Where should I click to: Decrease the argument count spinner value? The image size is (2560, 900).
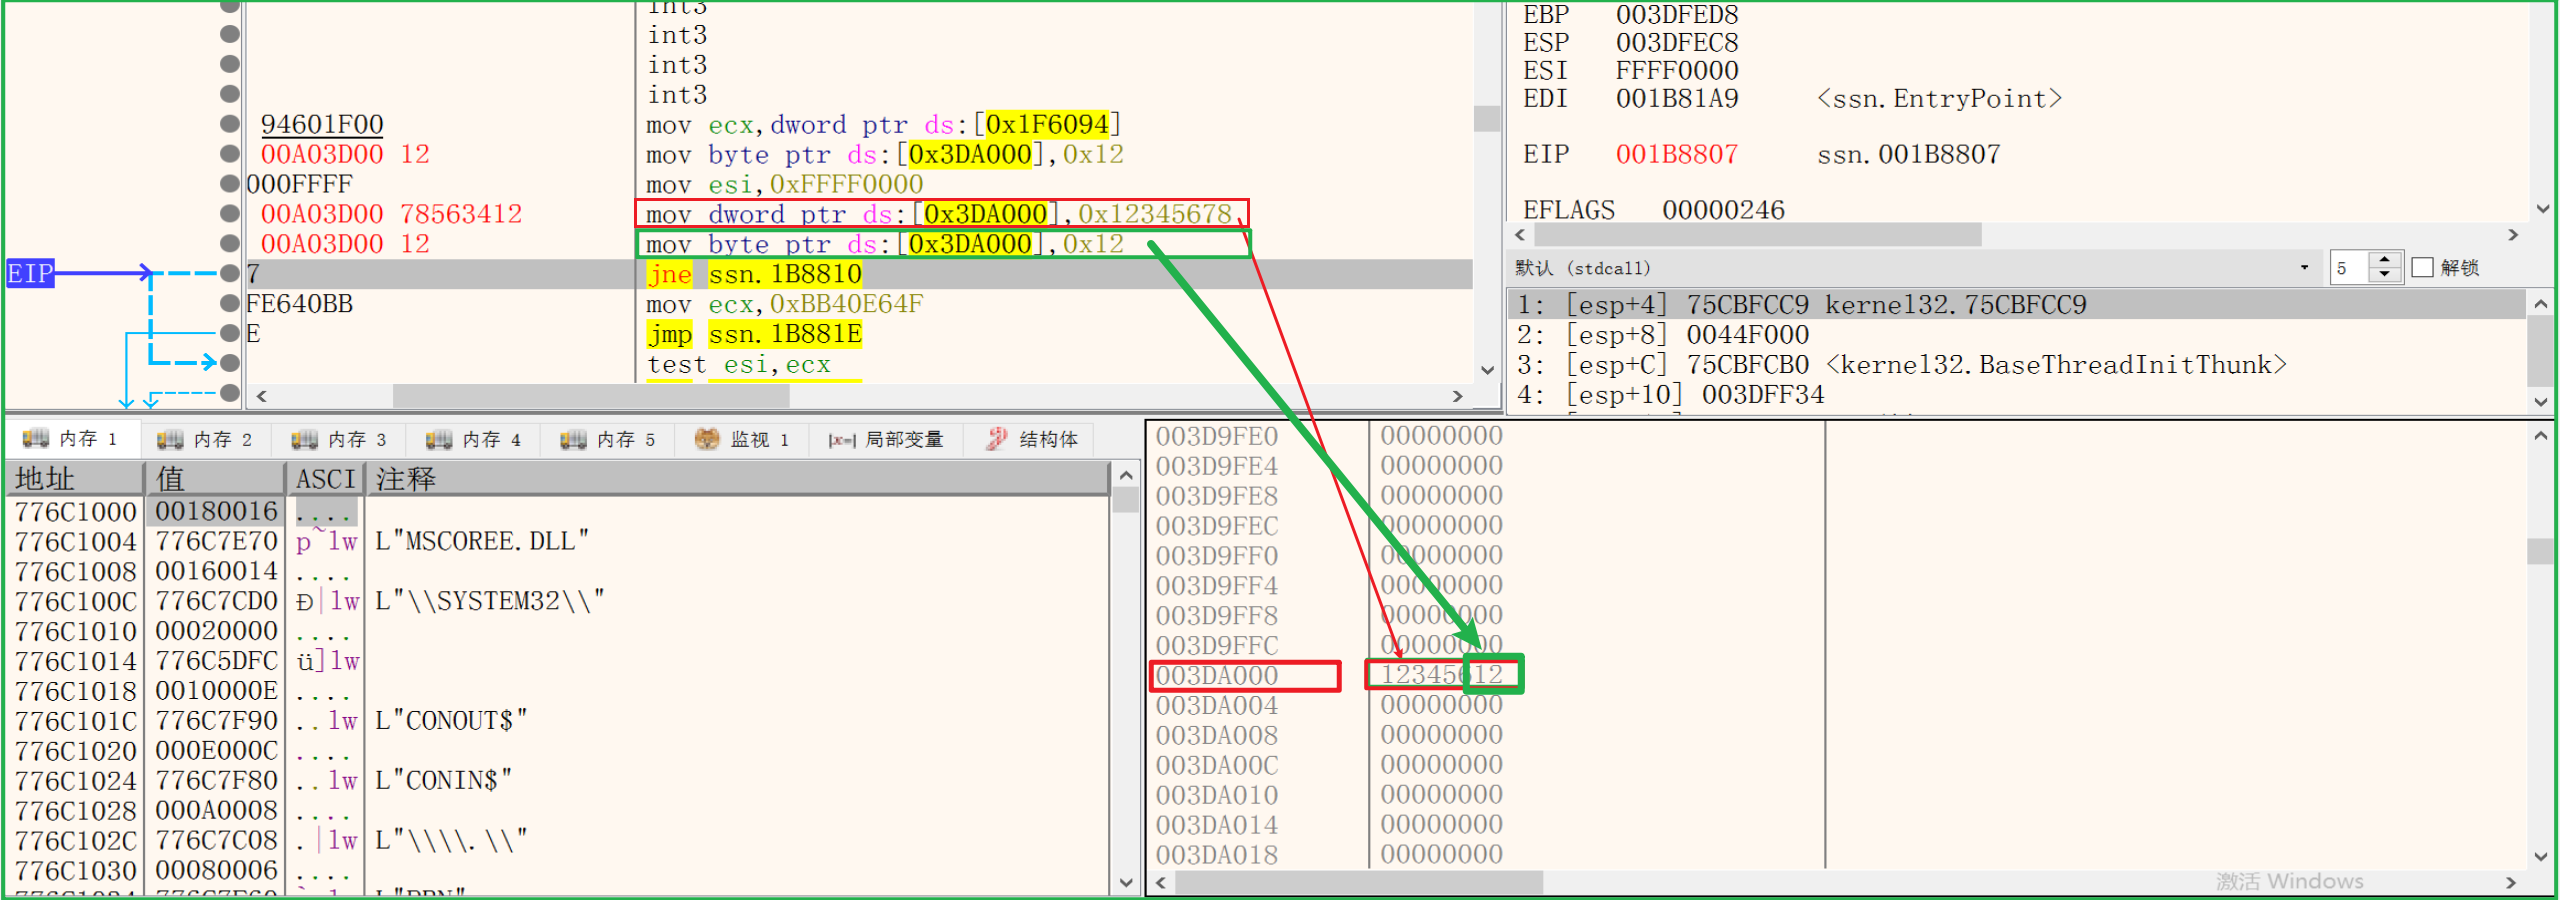click(x=2385, y=275)
